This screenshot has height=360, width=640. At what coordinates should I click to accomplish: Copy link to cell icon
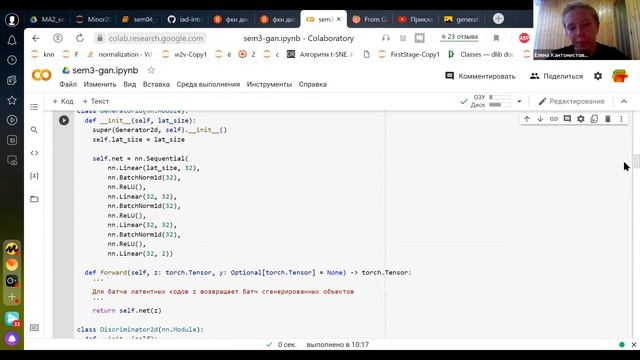click(553, 119)
